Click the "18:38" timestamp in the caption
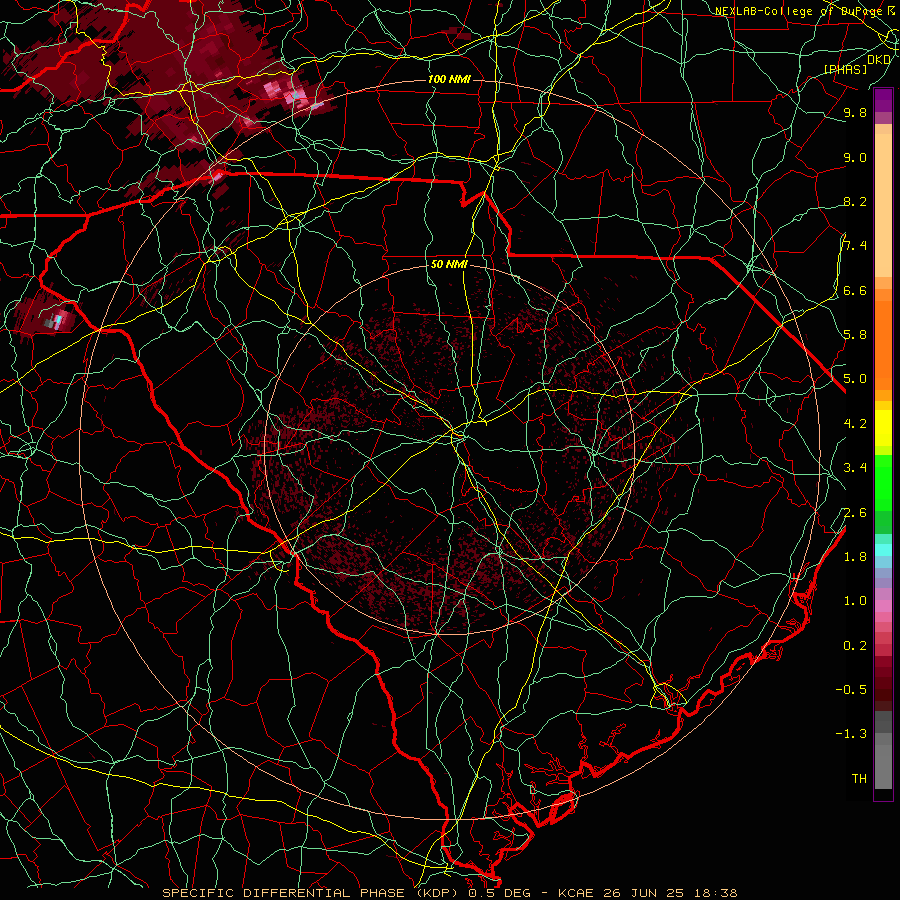900x900 pixels. point(715,893)
